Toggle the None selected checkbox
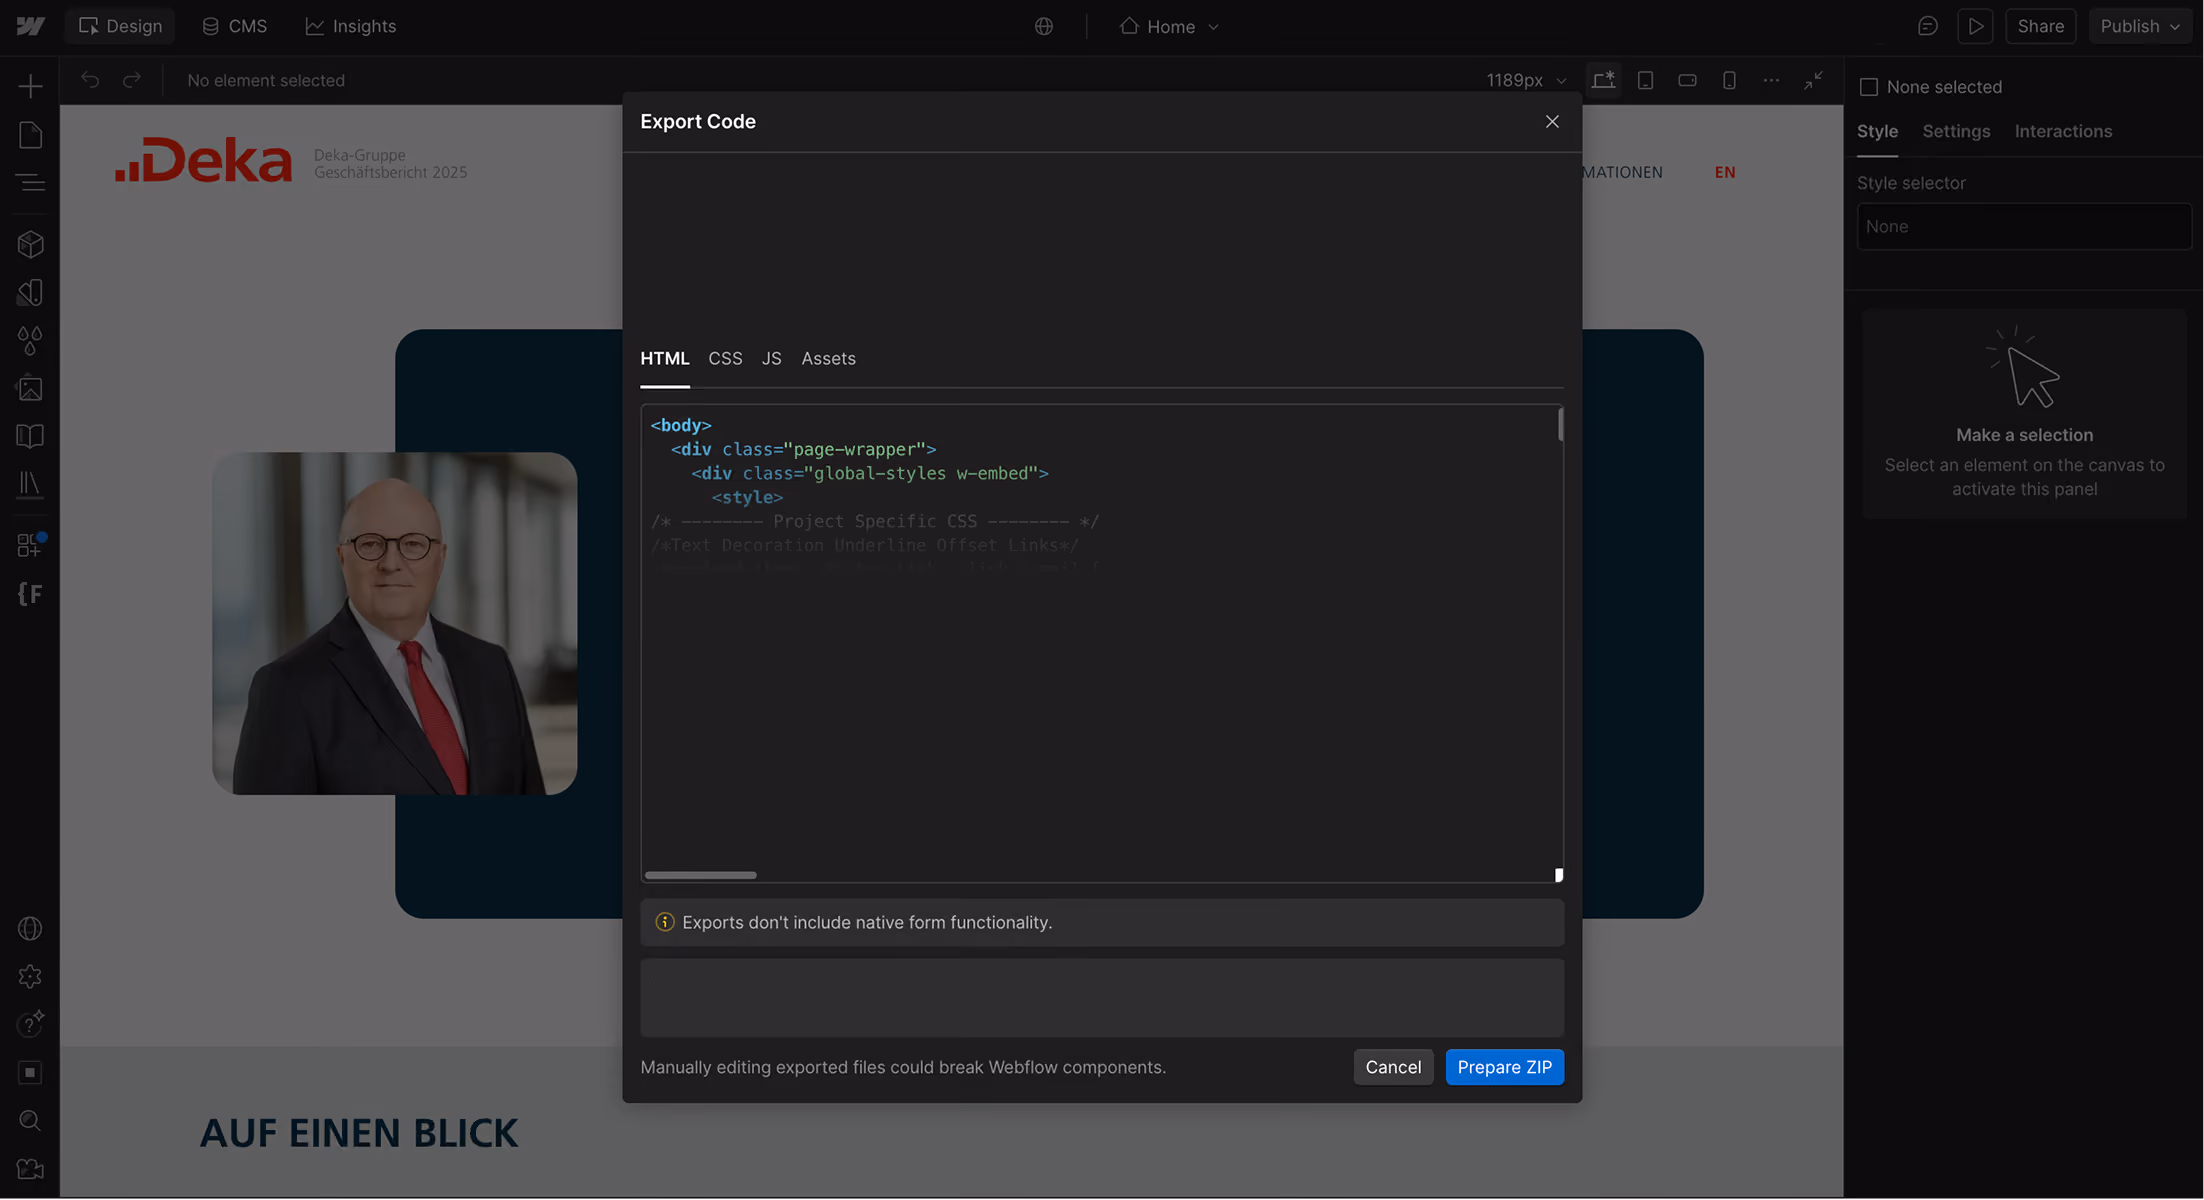This screenshot has height=1200, width=2204. point(1868,87)
